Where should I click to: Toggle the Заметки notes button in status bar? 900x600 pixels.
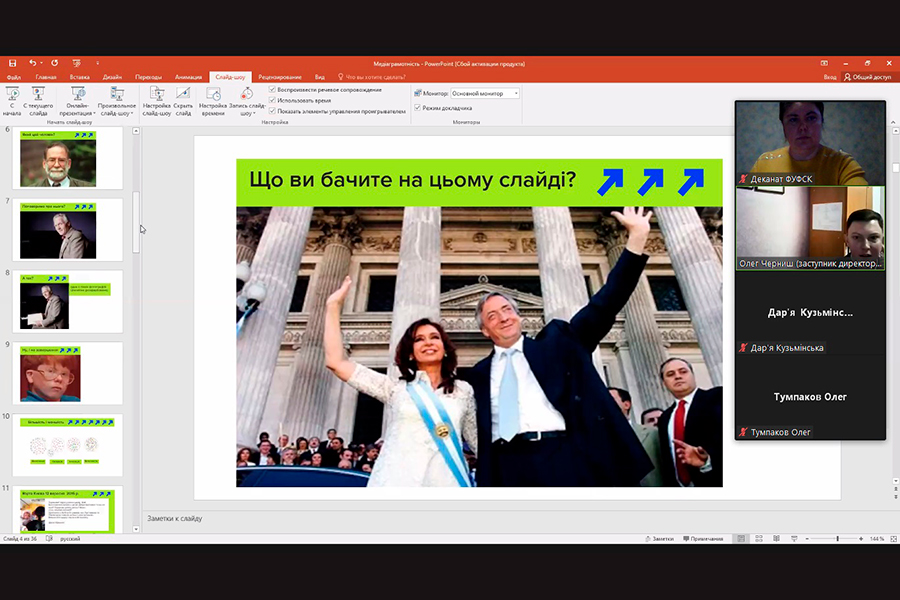[659, 539]
